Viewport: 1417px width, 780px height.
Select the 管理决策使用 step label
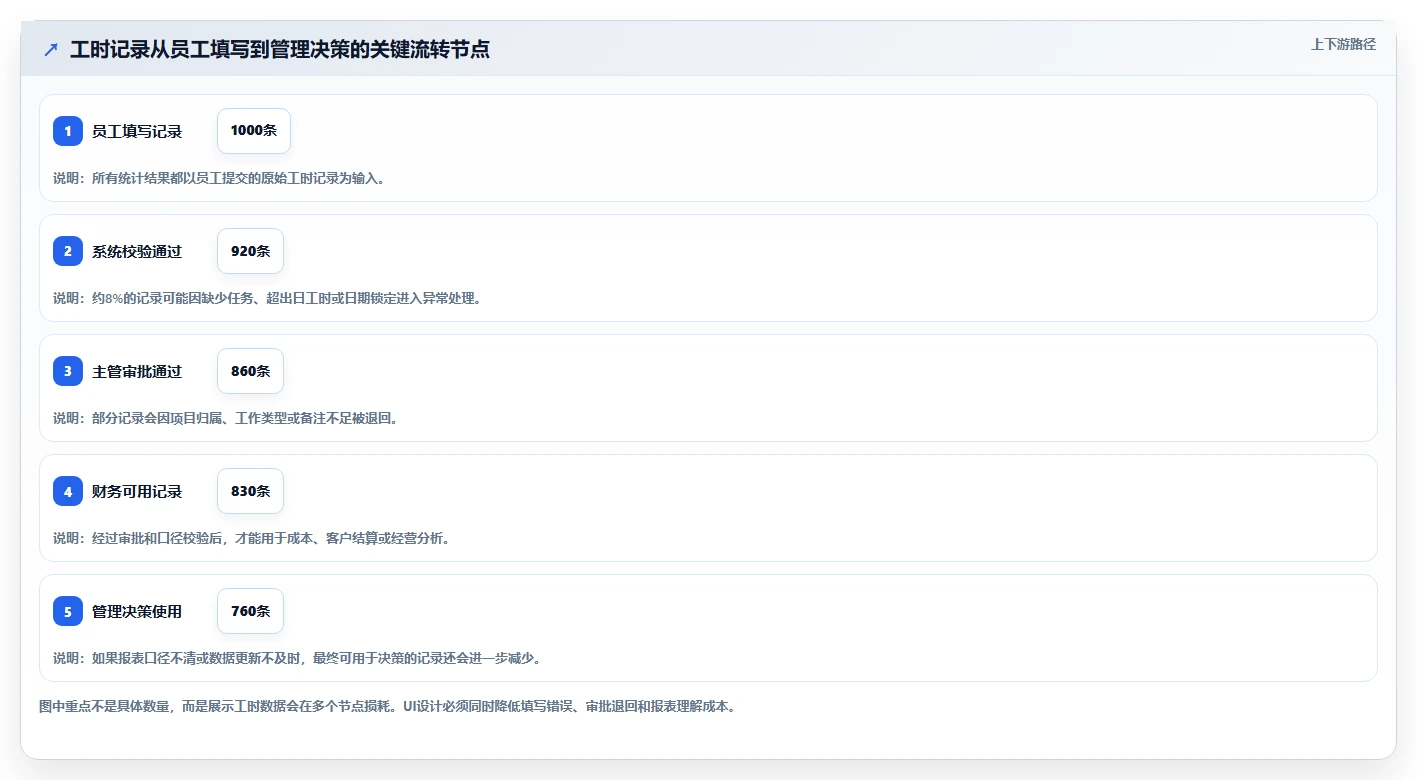[137, 611]
